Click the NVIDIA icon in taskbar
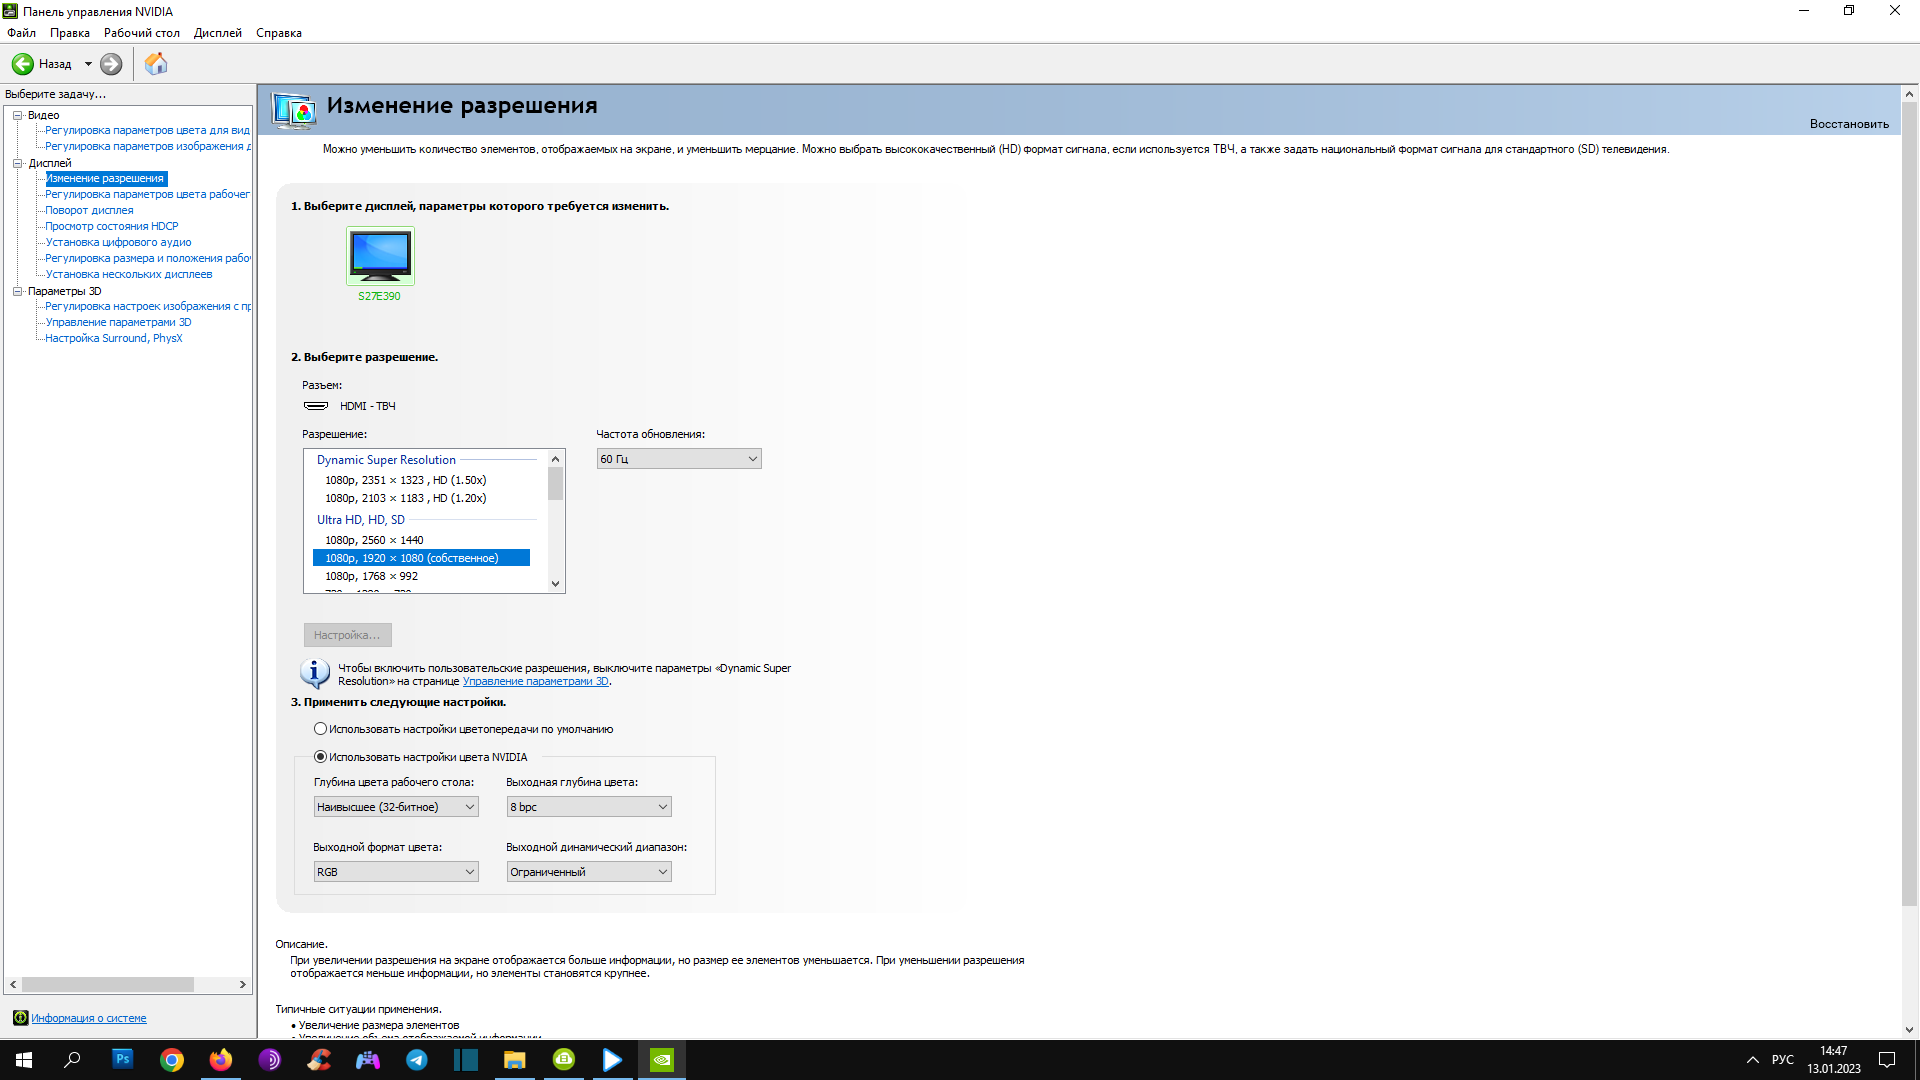The height and width of the screenshot is (1080, 1920). 662,1060
